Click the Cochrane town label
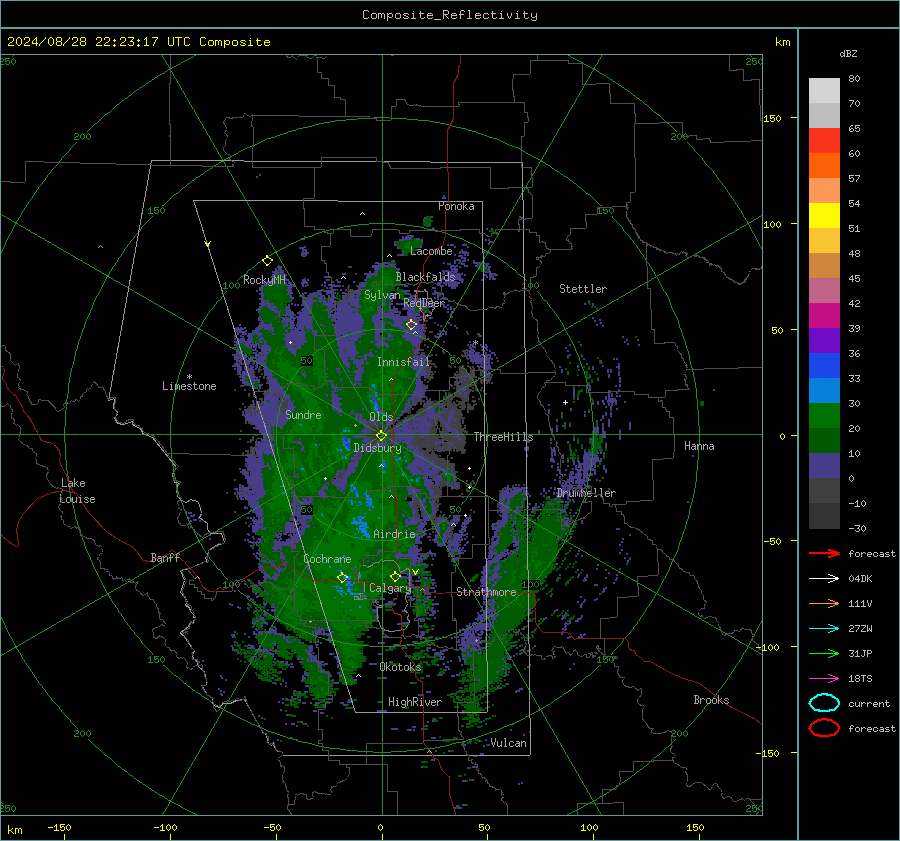900x841 pixels. tap(327, 559)
